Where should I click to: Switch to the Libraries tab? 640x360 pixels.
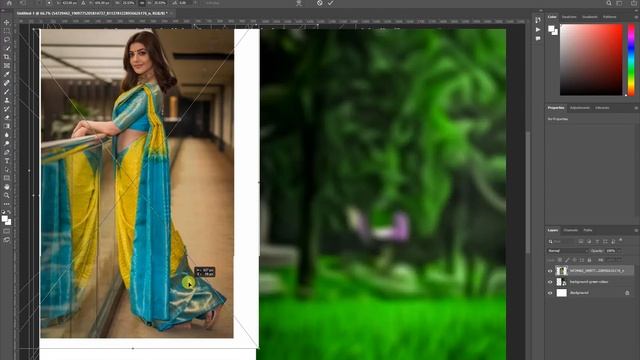click(x=602, y=108)
